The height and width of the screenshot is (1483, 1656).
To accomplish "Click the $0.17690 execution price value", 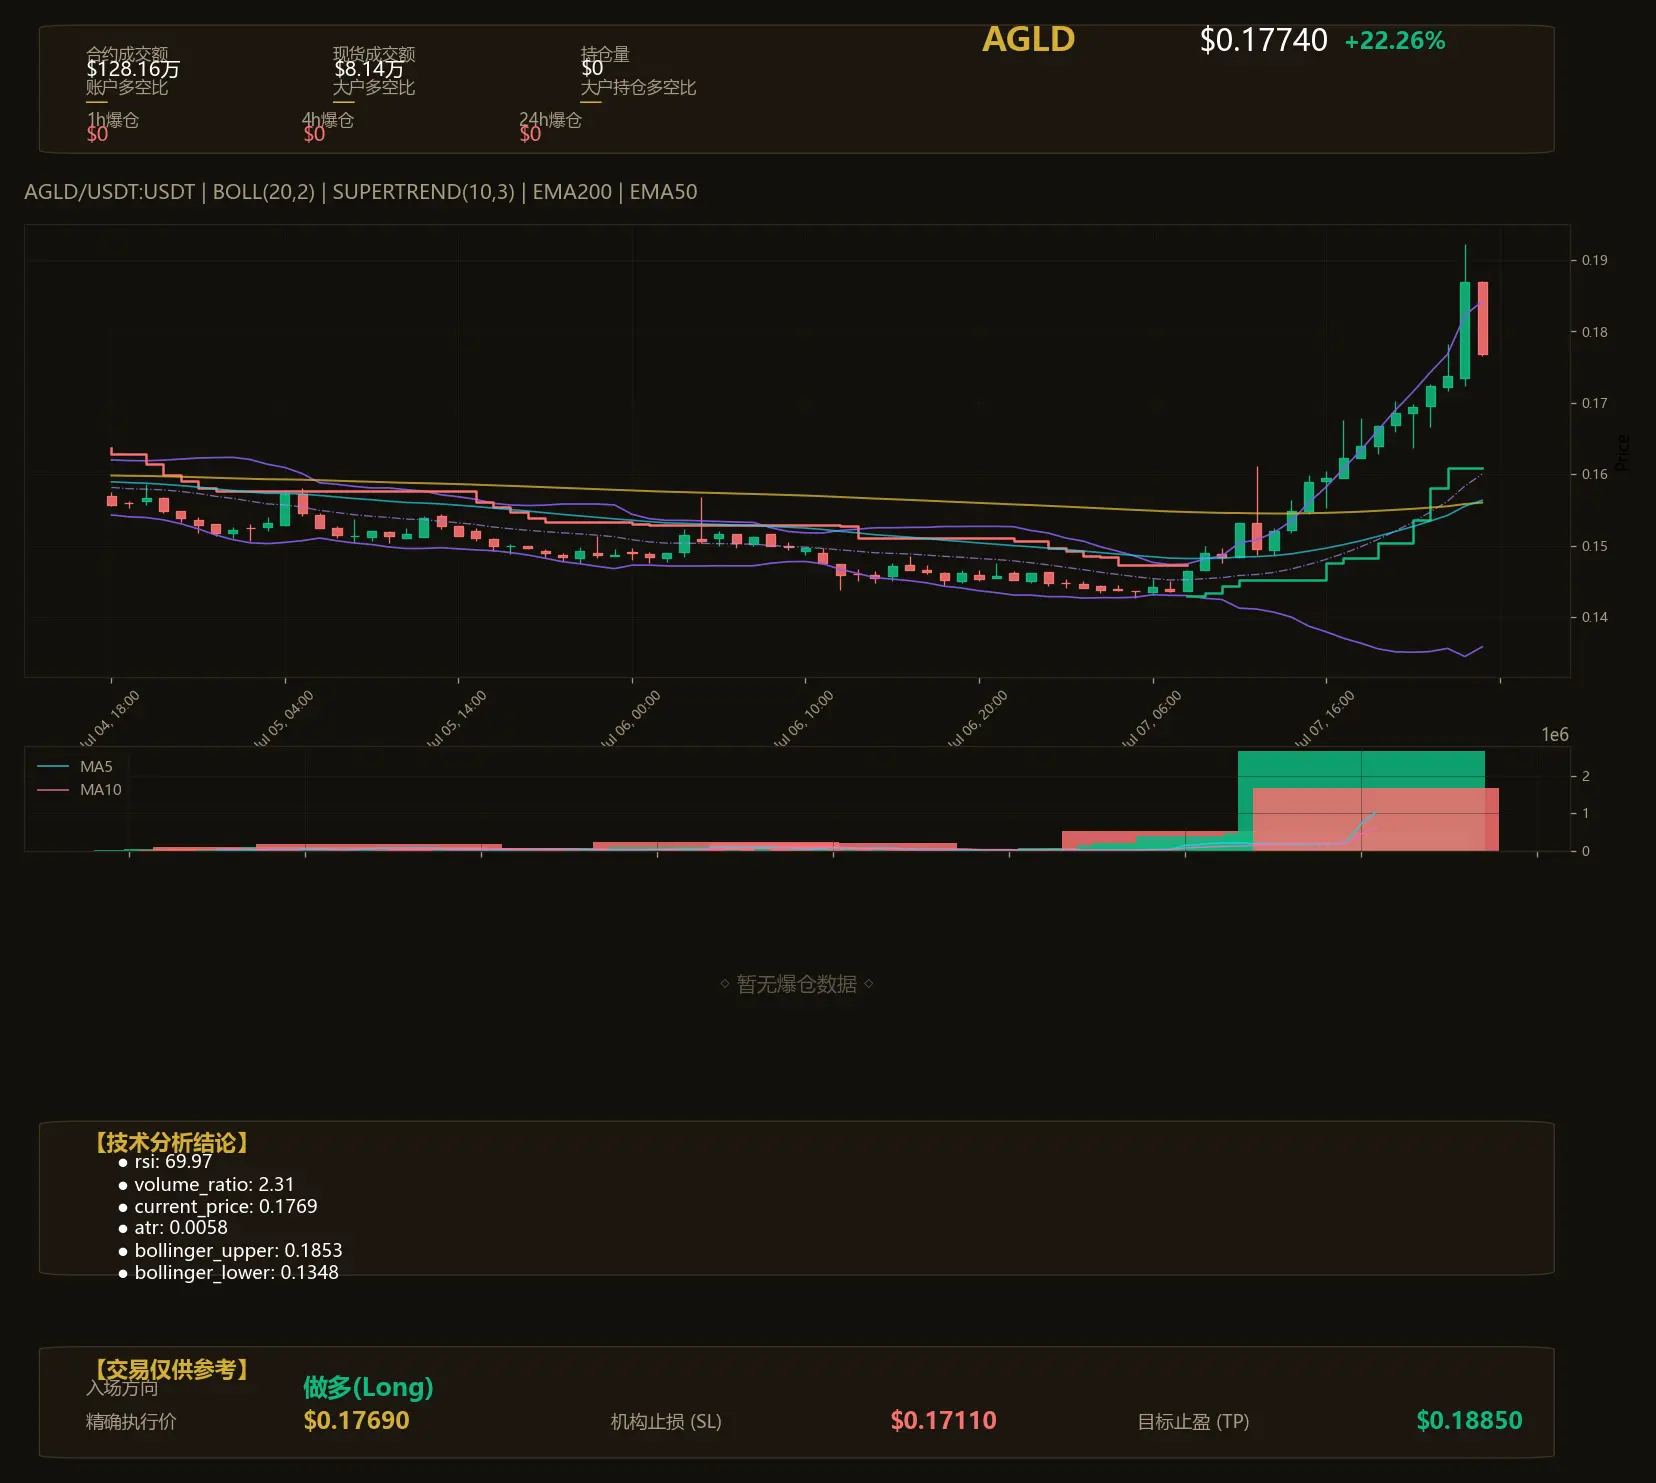I will point(356,1420).
